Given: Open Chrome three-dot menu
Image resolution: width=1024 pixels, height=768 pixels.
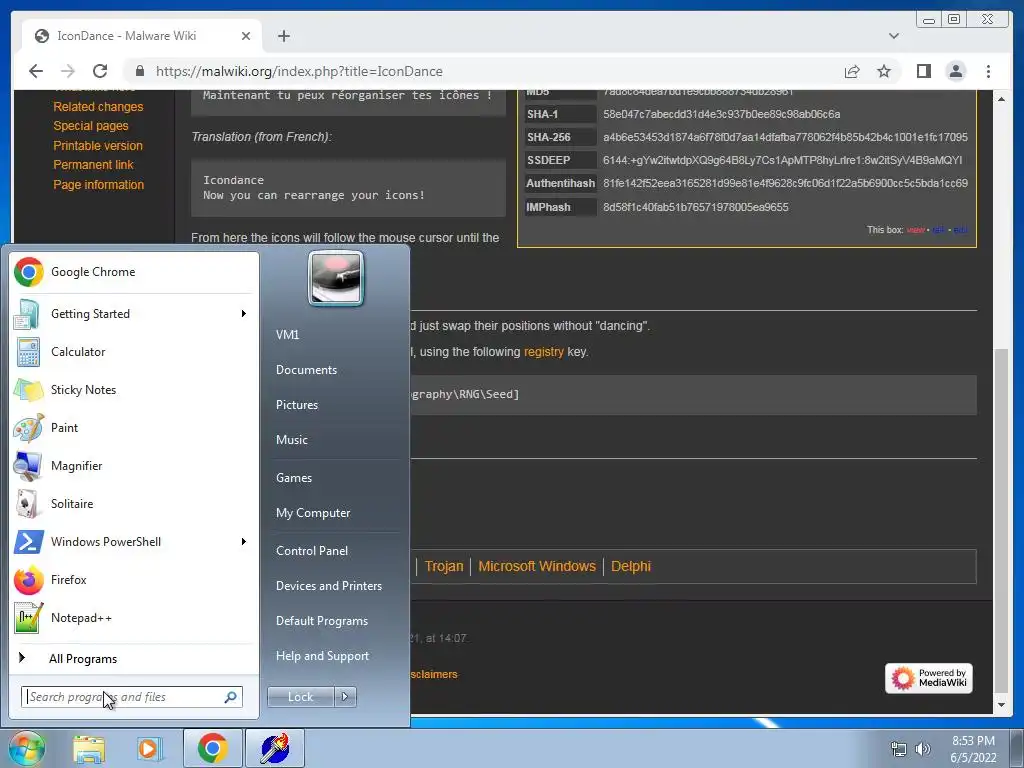Looking at the screenshot, I should [988, 71].
